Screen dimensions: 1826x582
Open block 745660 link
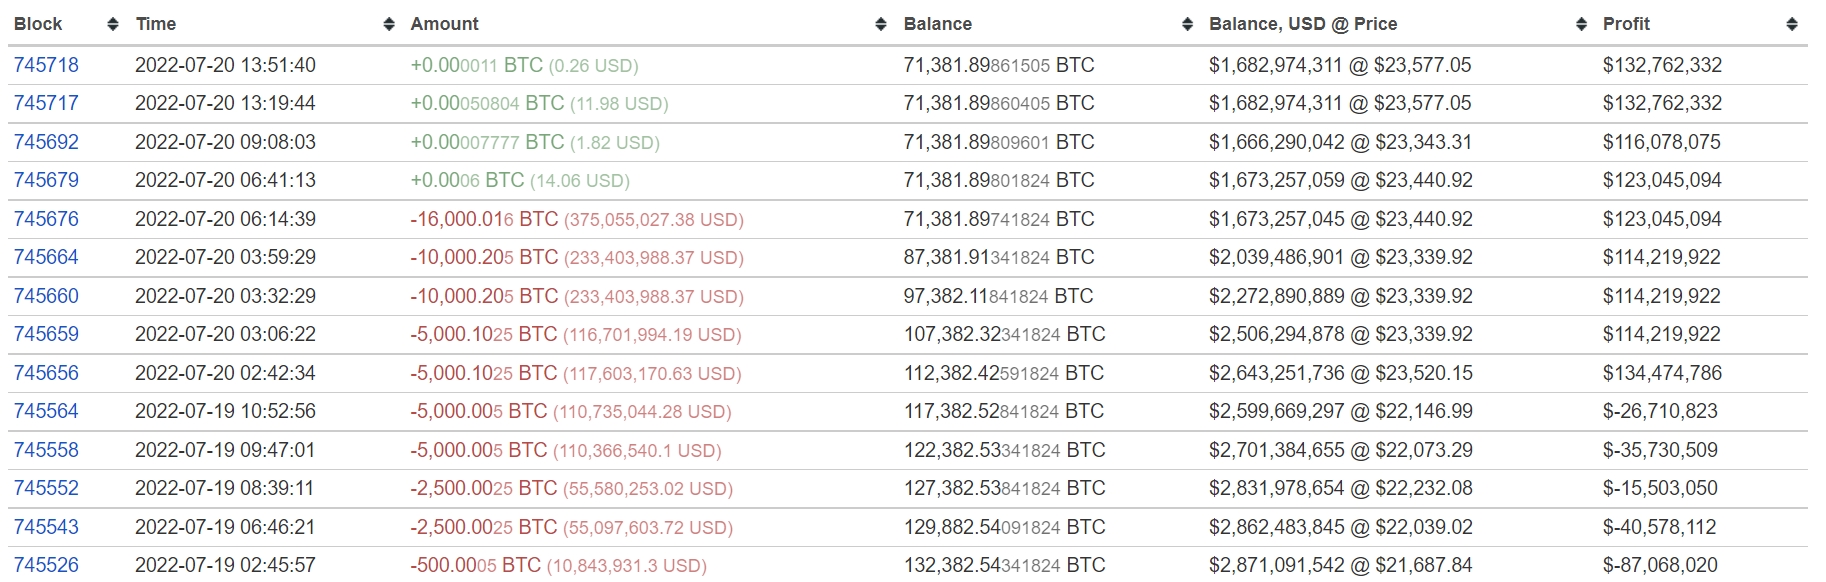[46, 296]
